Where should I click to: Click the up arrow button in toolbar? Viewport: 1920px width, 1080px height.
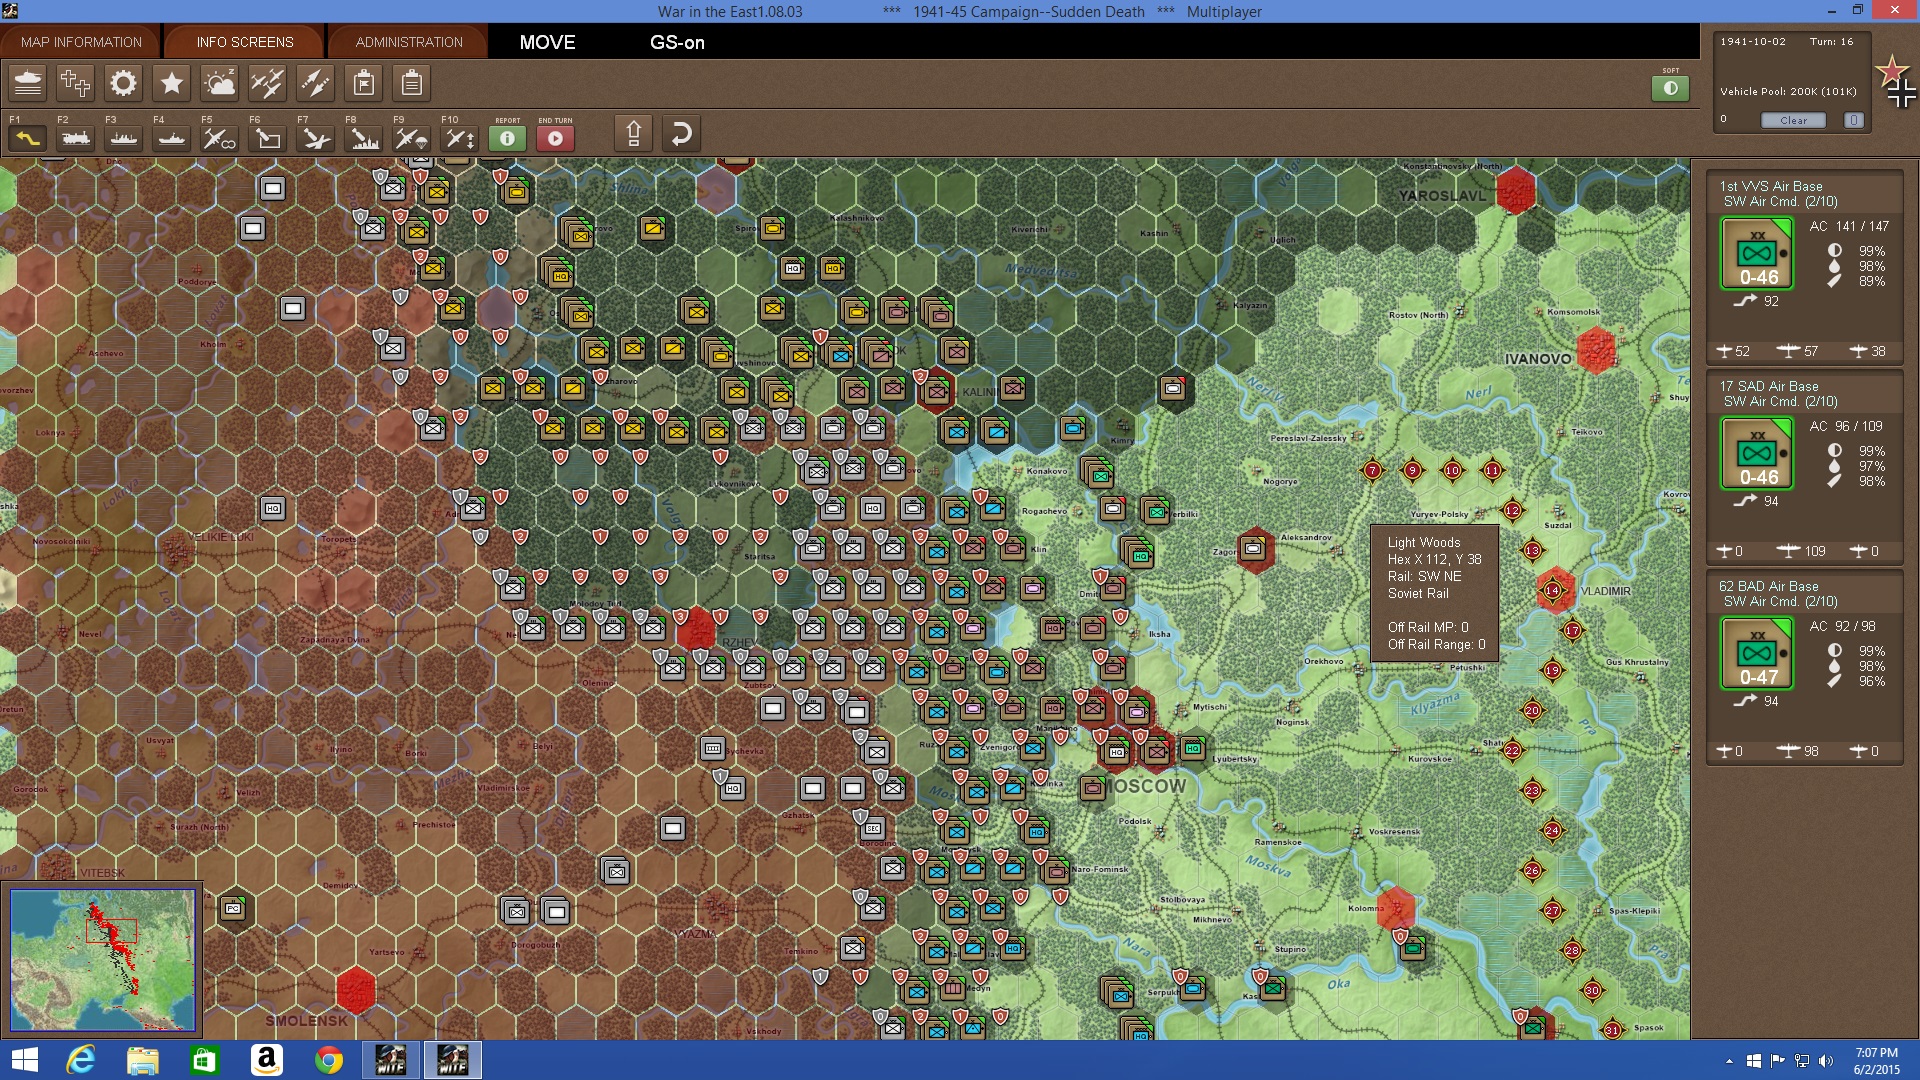coord(633,133)
